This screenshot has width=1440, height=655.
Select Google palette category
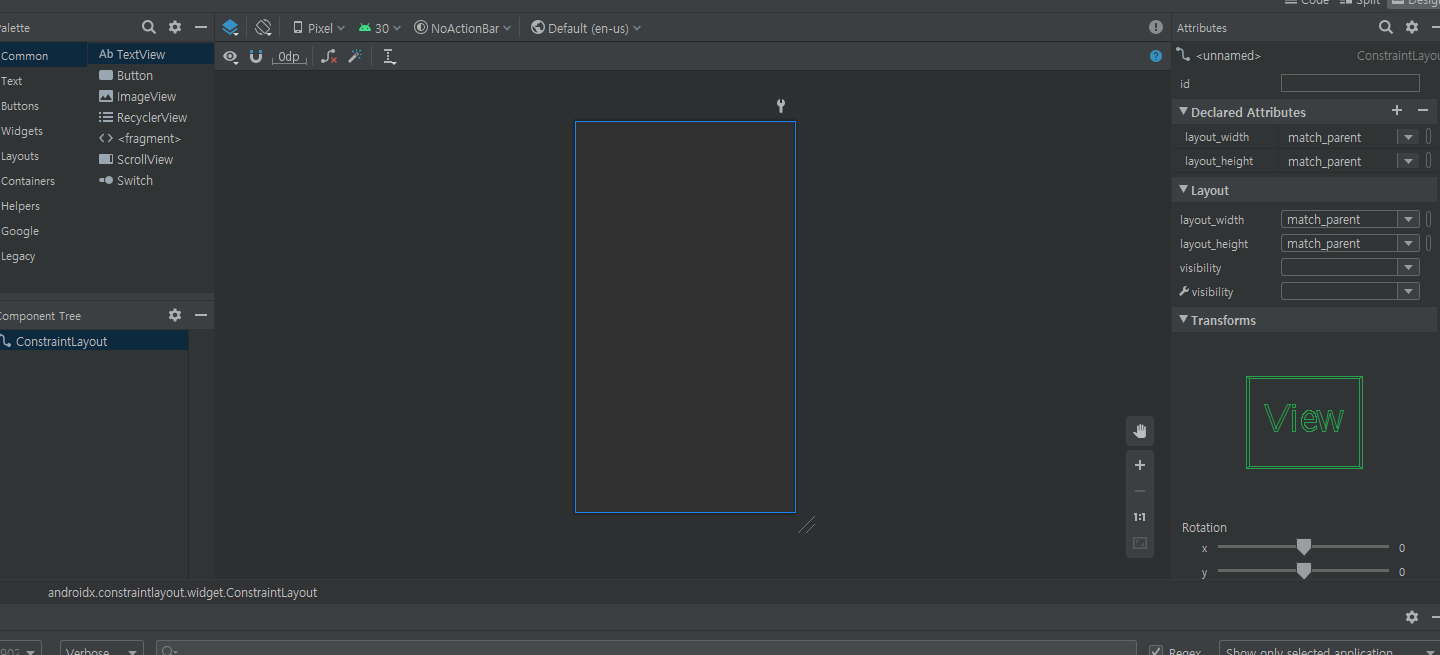point(43,231)
